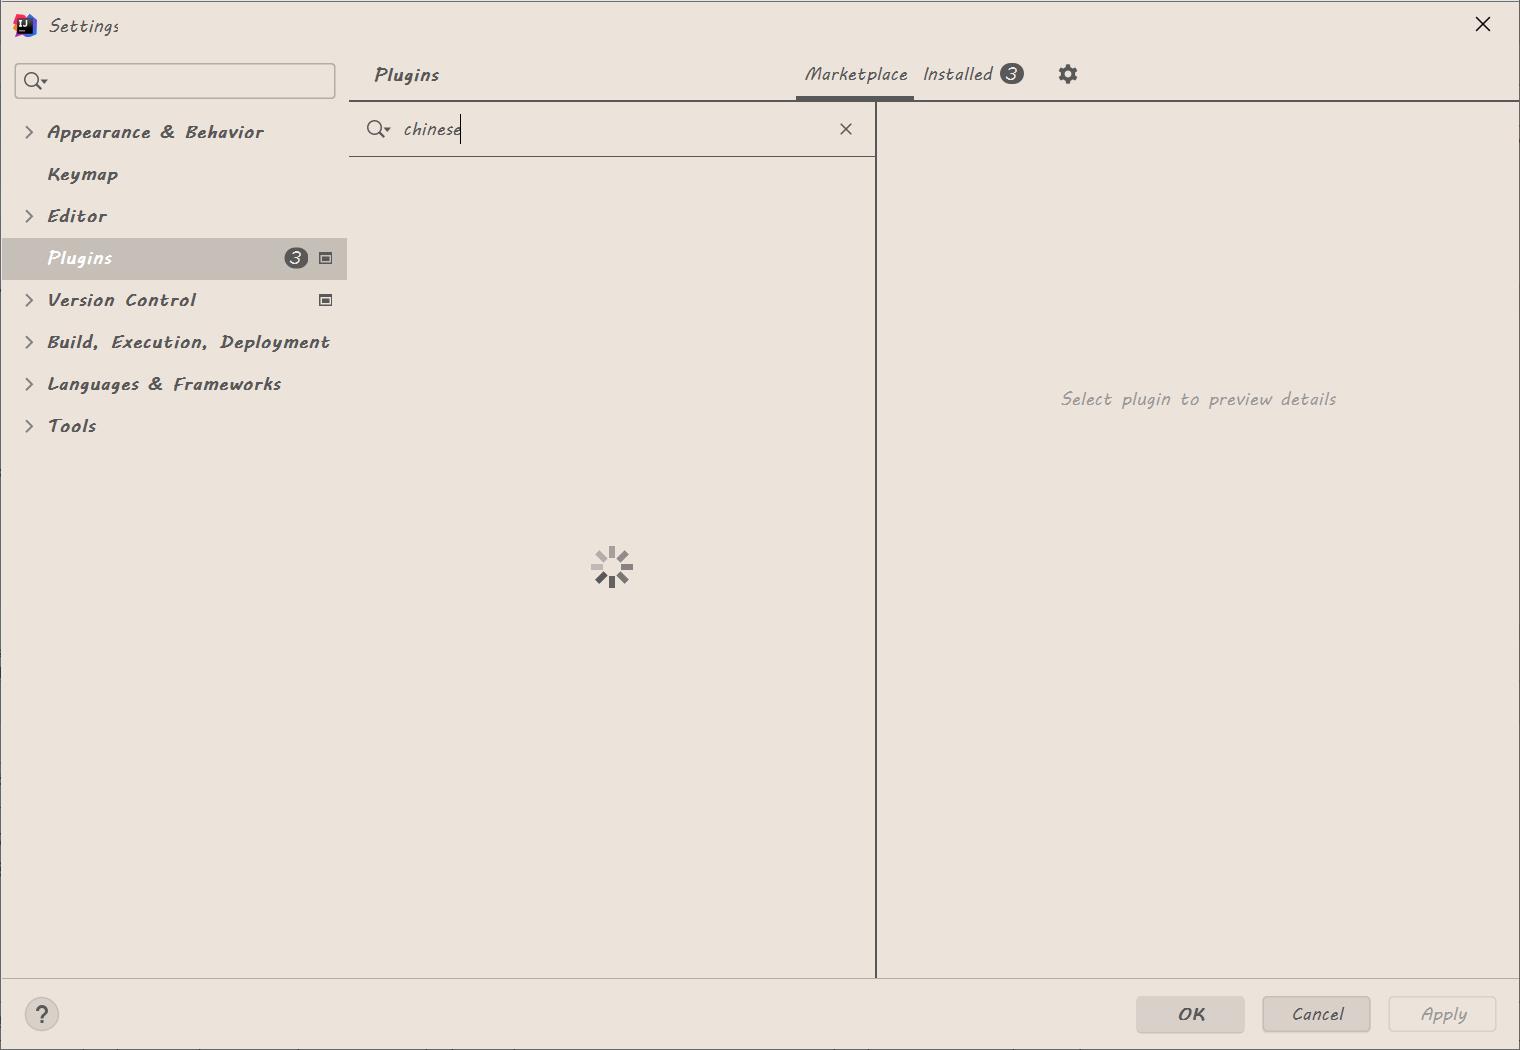Expand the Editor settings section

(29, 216)
